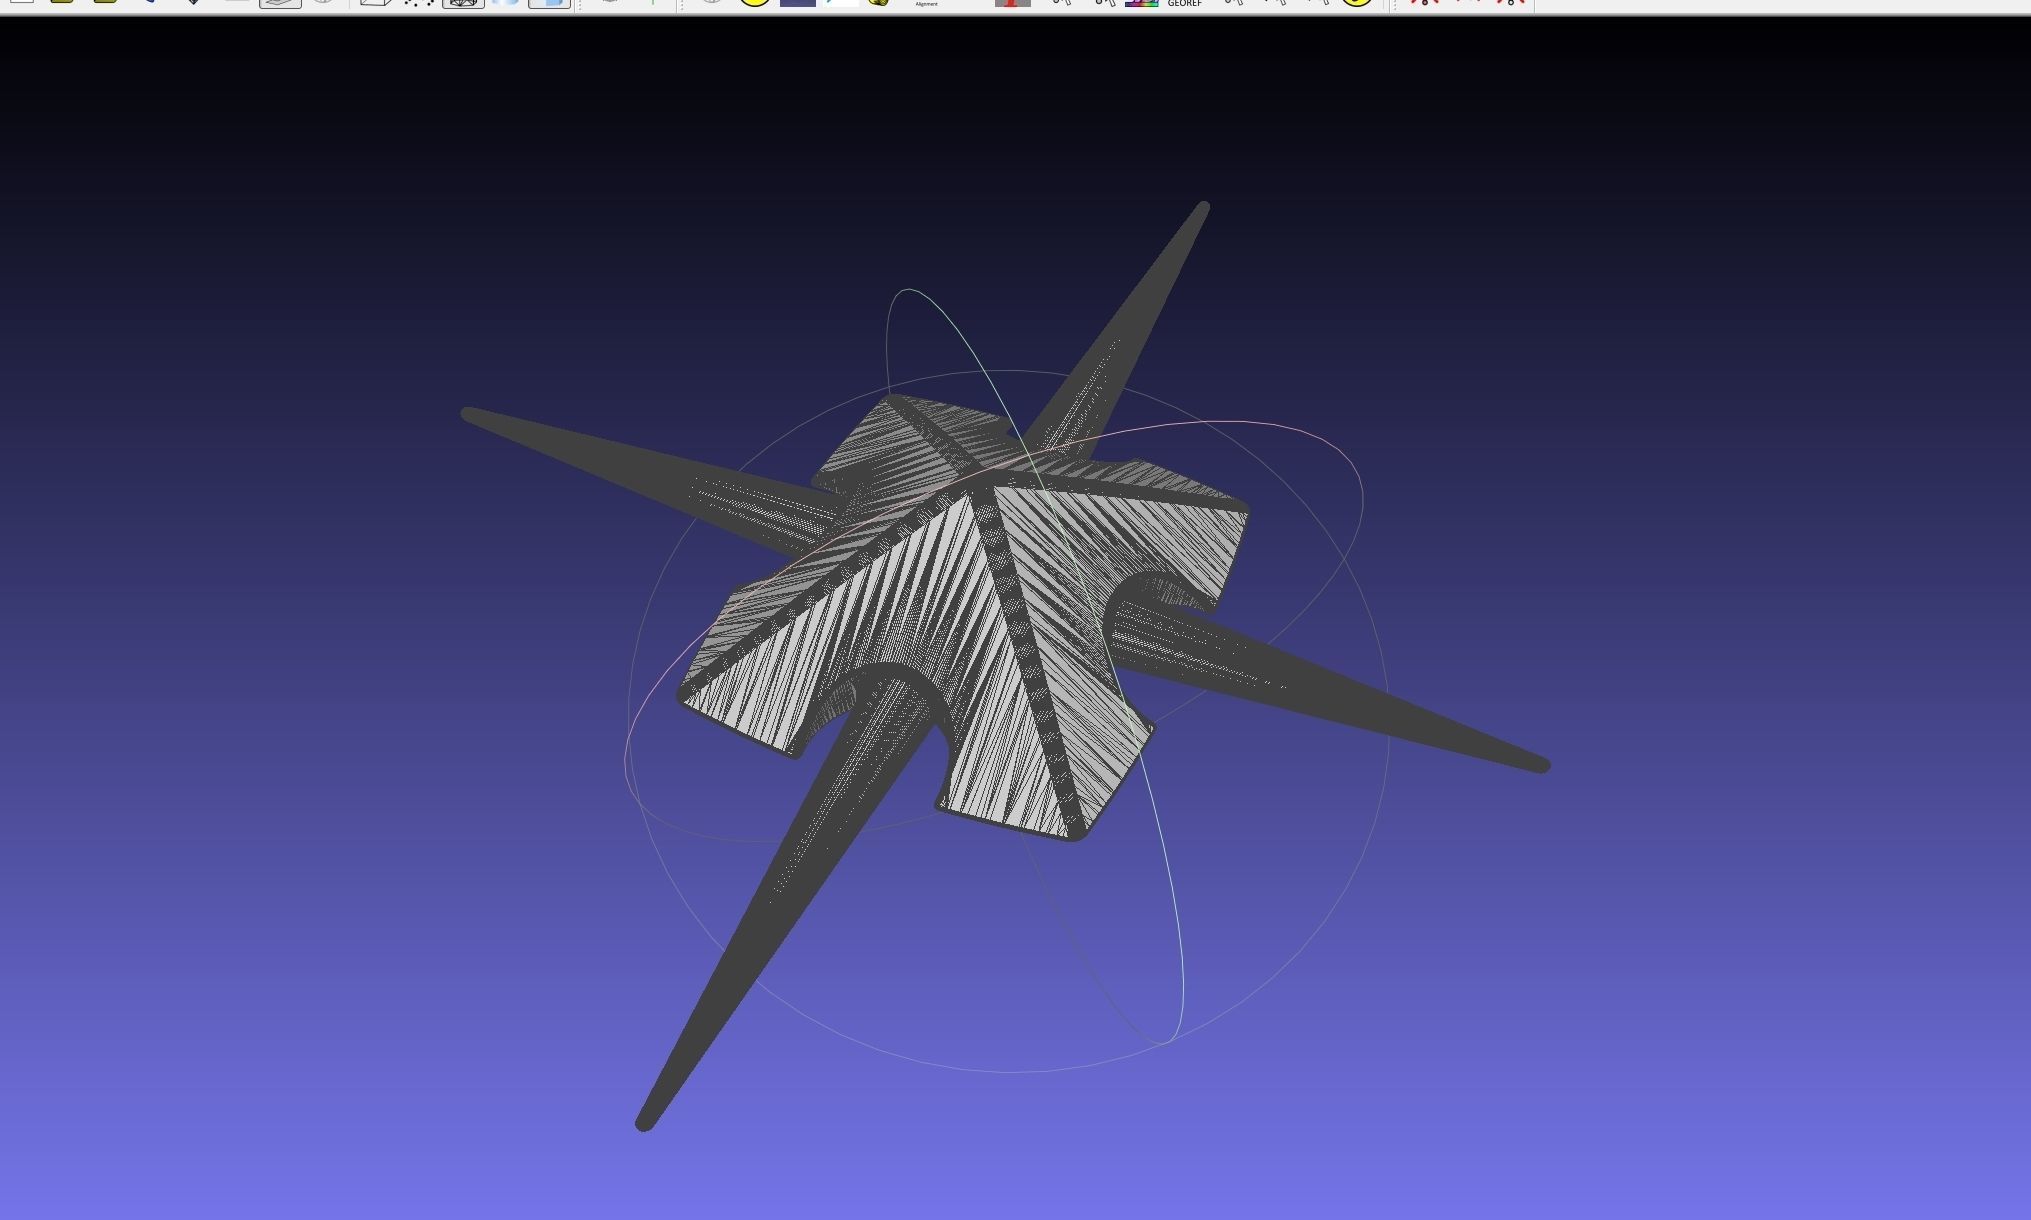The image size is (2031, 1220).
Task: Click the last red delete-selection icon
Action: coord(1509,3)
